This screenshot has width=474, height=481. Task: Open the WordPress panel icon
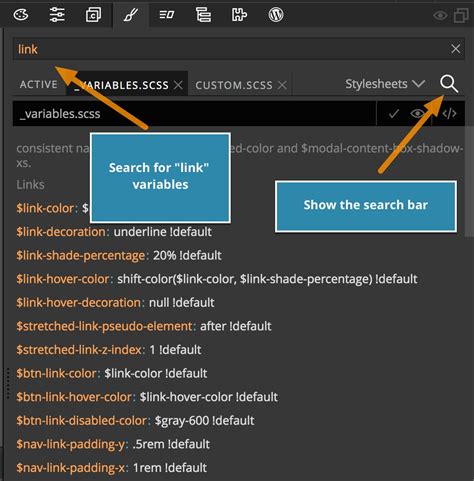[276, 15]
